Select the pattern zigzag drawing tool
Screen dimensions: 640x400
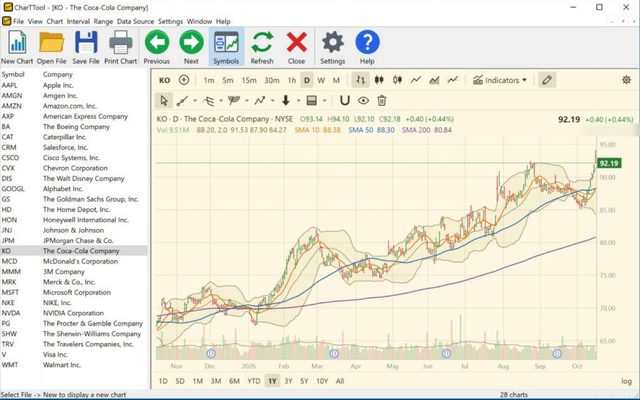260,100
